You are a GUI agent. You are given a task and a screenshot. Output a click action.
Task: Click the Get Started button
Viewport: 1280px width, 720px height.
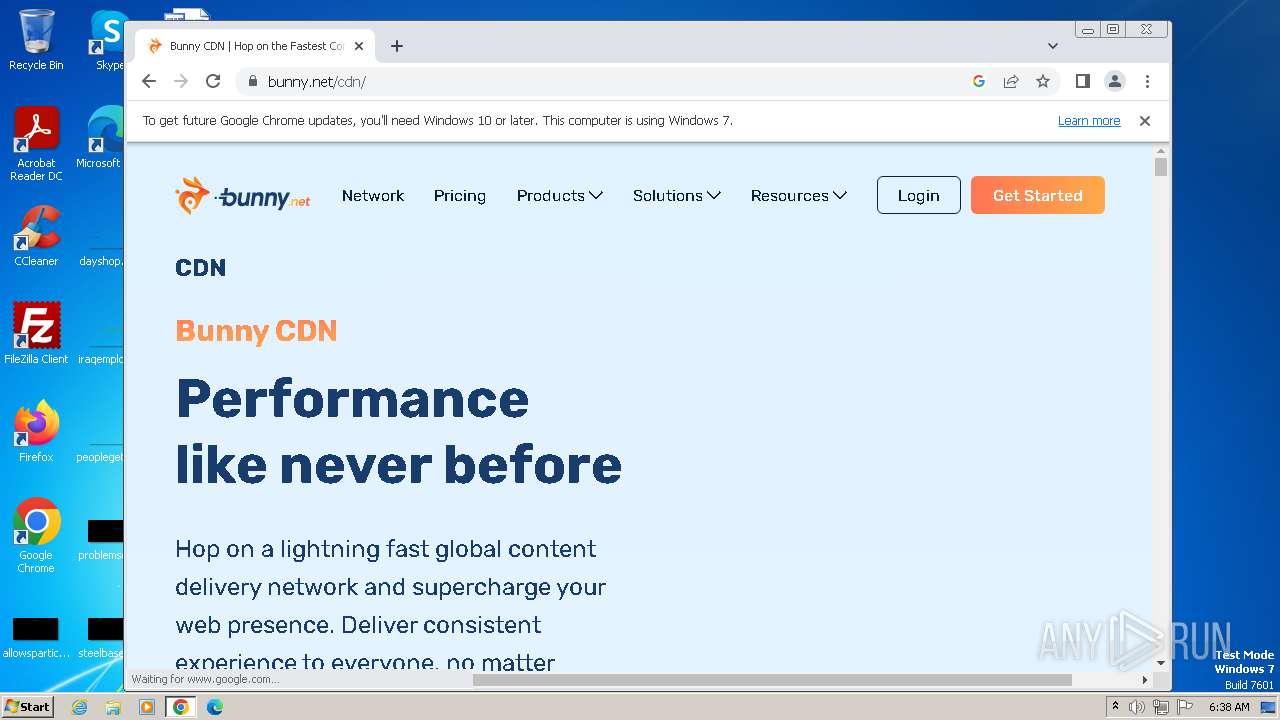pyautogui.click(x=1038, y=196)
